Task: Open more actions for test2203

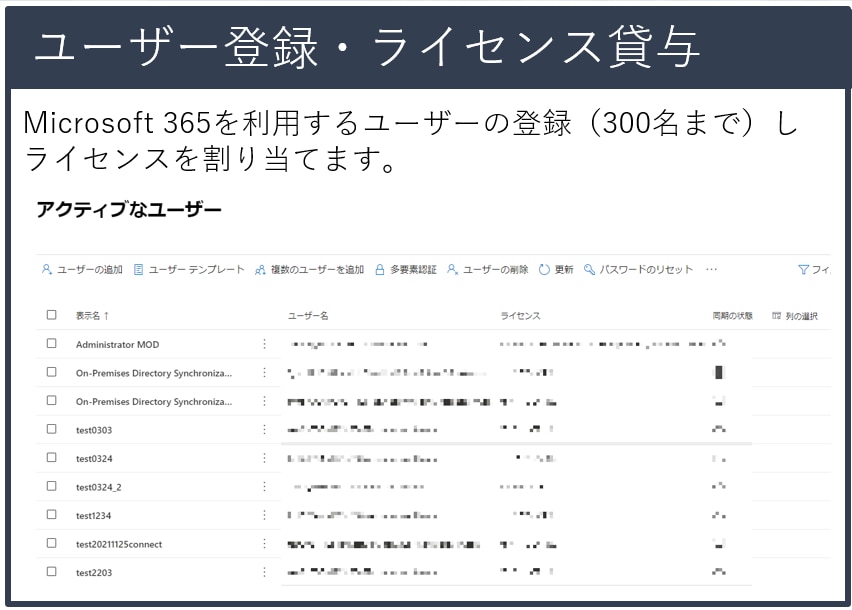Action: 265,572
